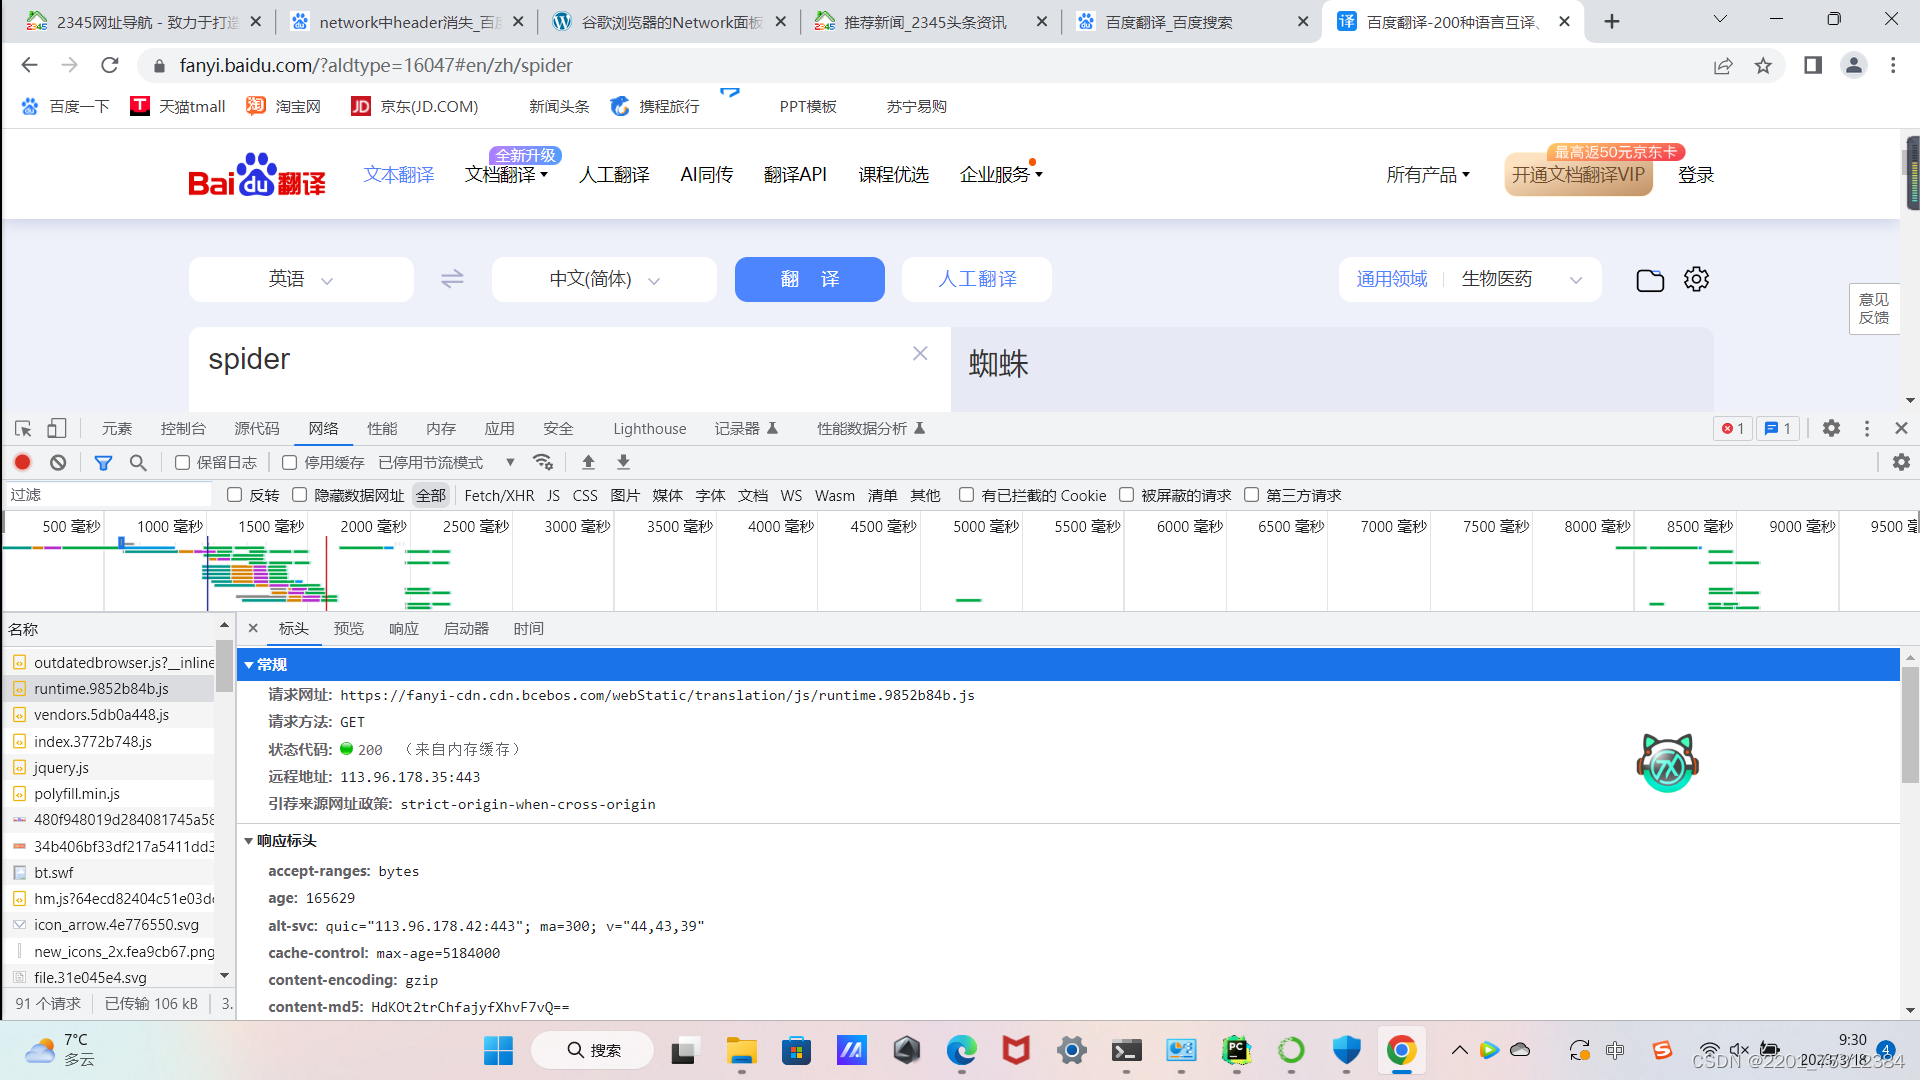Toggle the network filter funnel icon
The height and width of the screenshot is (1080, 1920).
click(103, 462)
